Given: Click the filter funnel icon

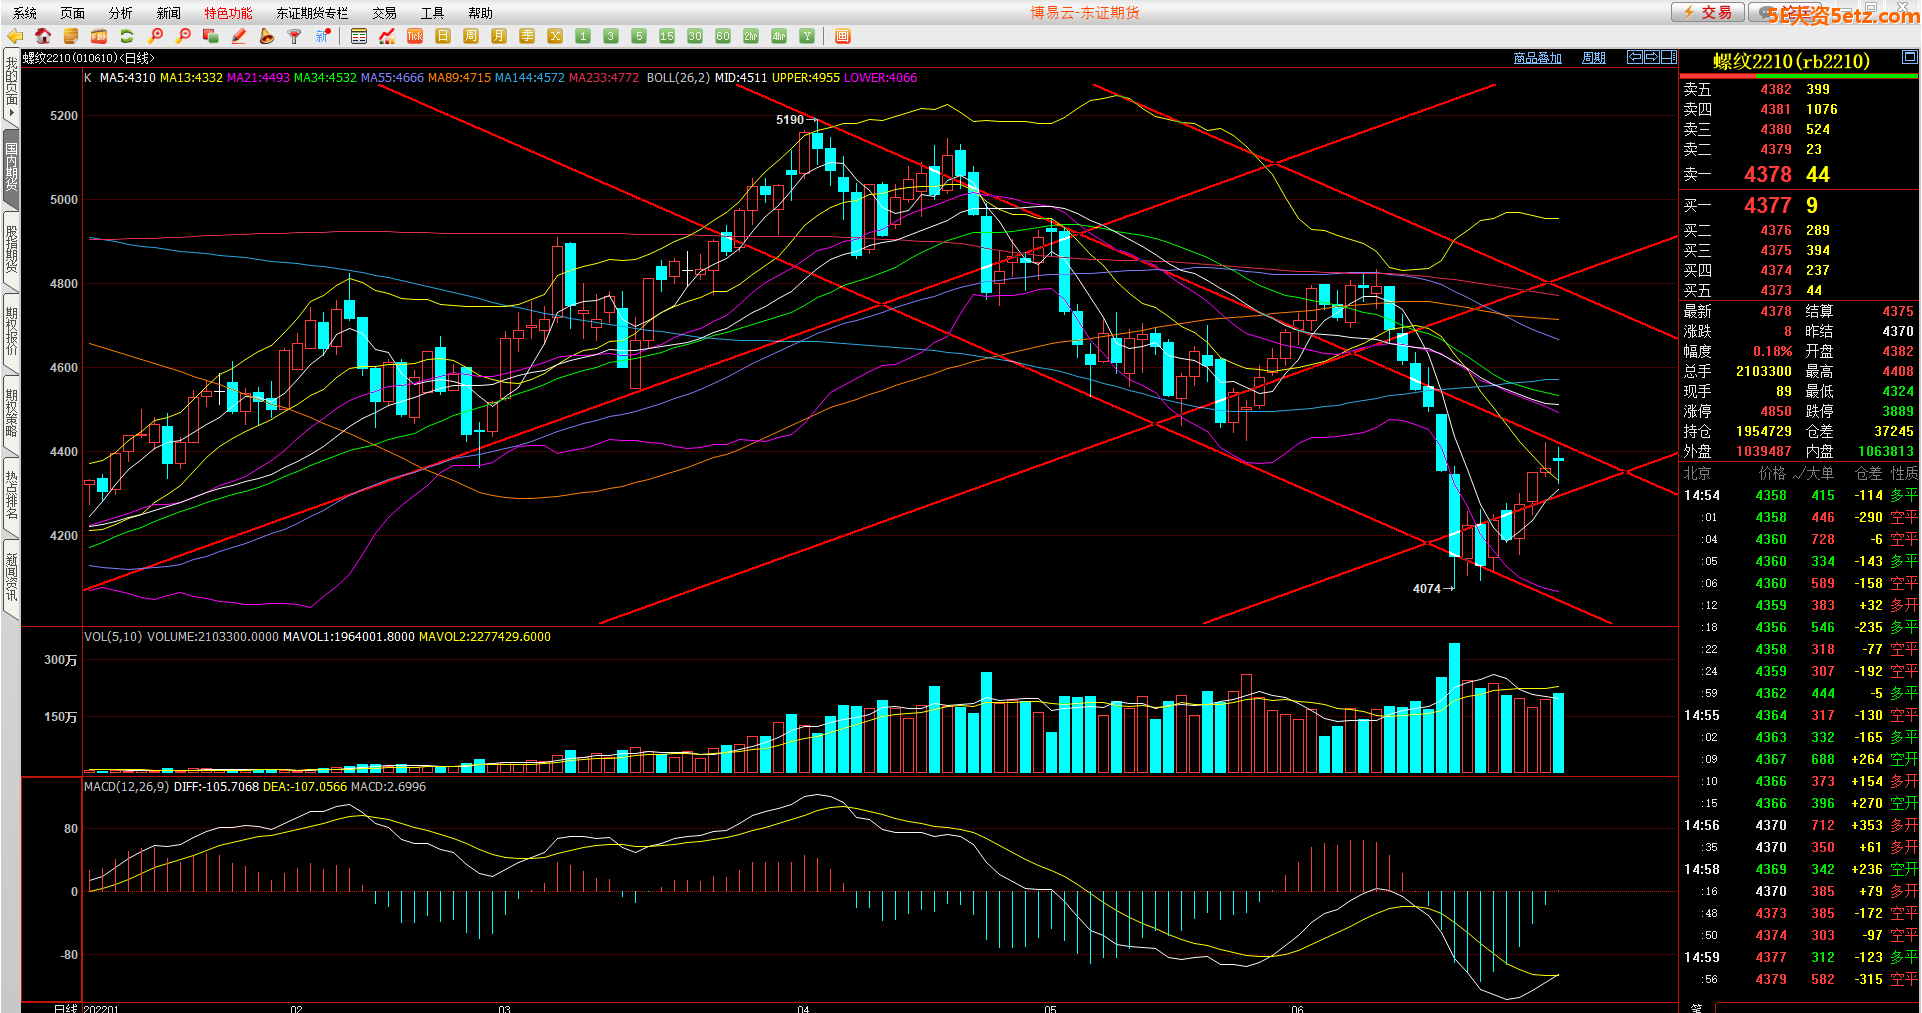Looking at the screenshot, I should 294,36.
